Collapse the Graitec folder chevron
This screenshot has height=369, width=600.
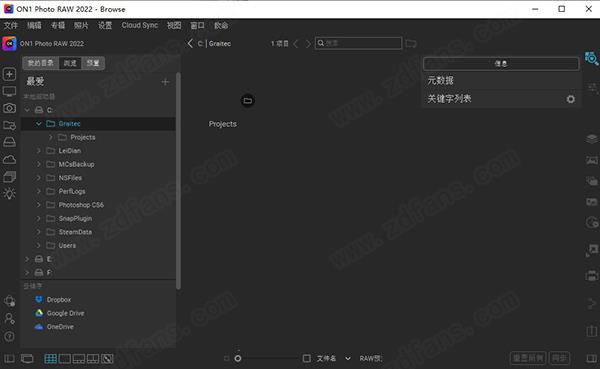click(39, 124)
